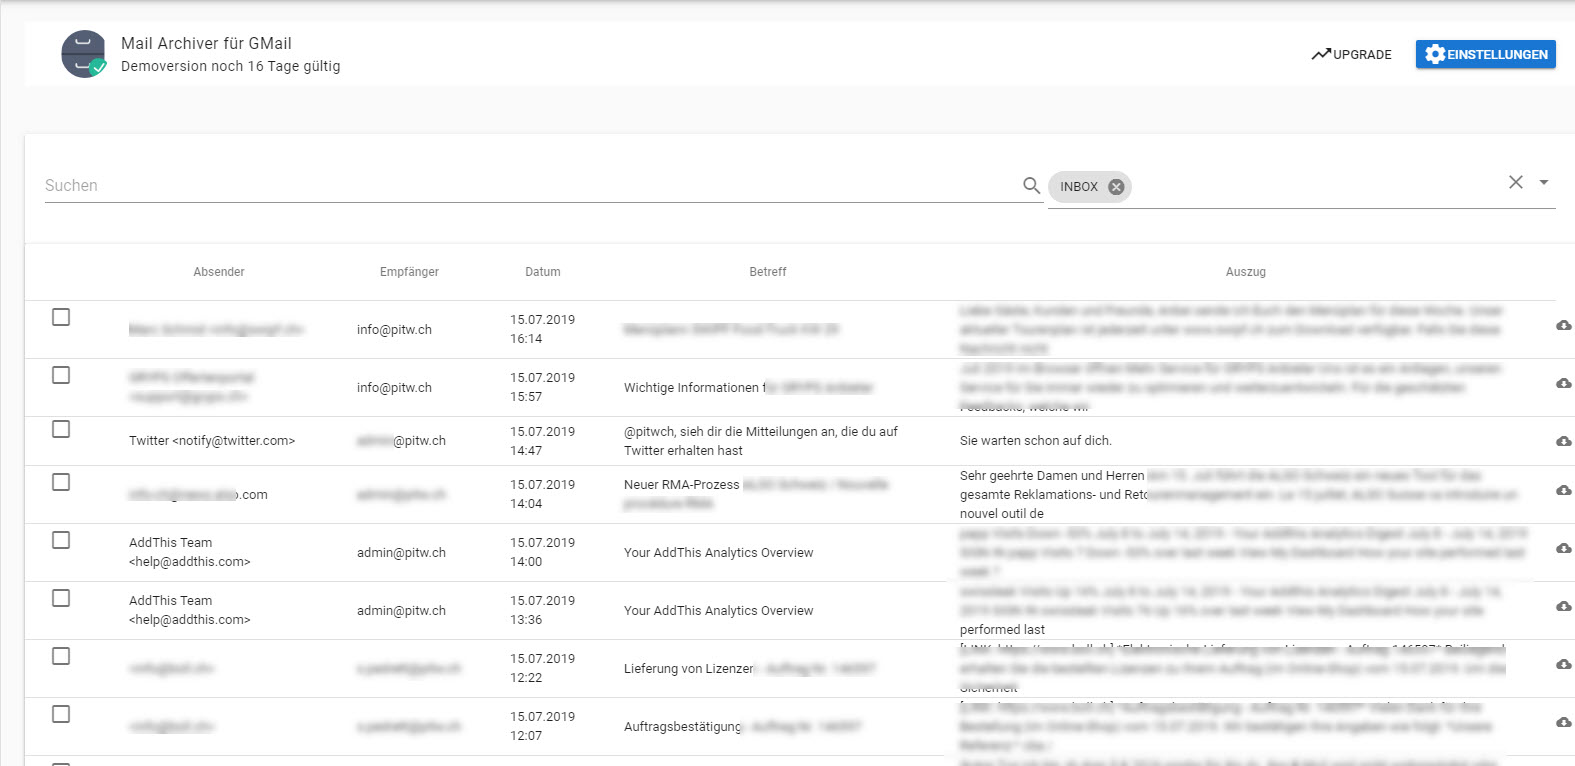
Task: Download the 15:57 email via cloud icon
Action: pos(1564,383)
